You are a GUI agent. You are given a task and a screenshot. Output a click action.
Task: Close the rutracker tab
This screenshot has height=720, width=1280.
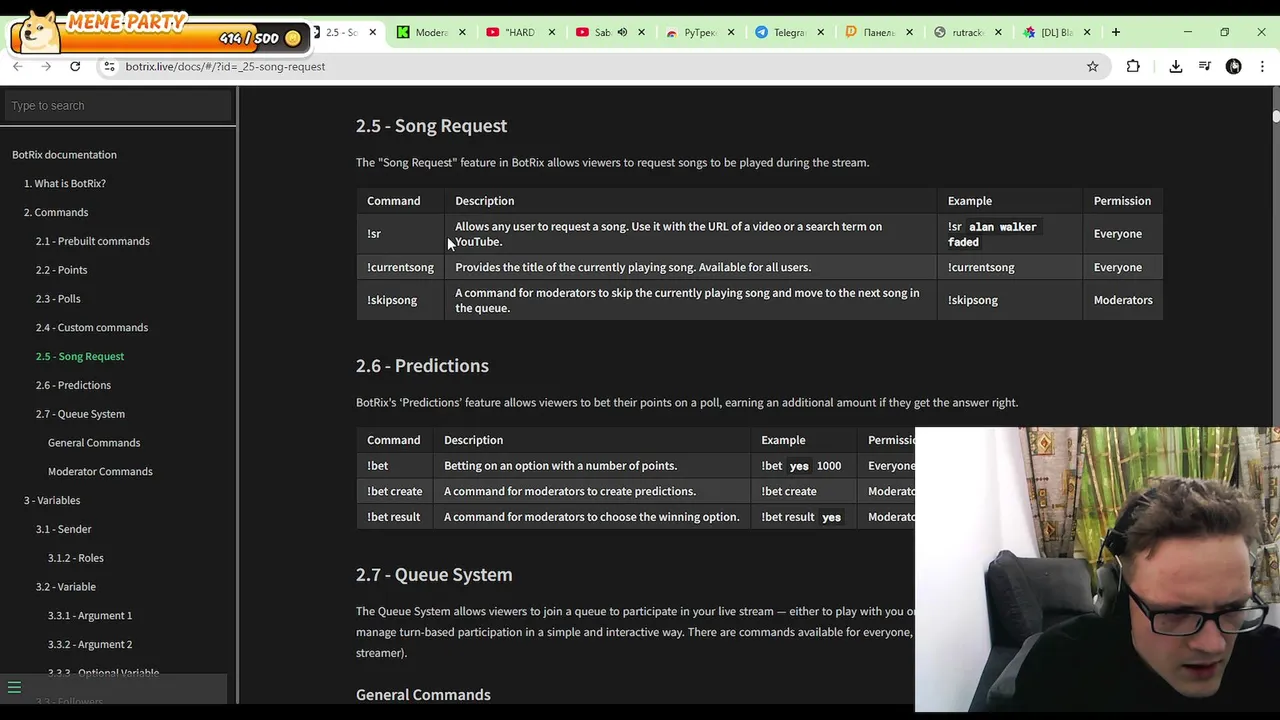point(998,32)
